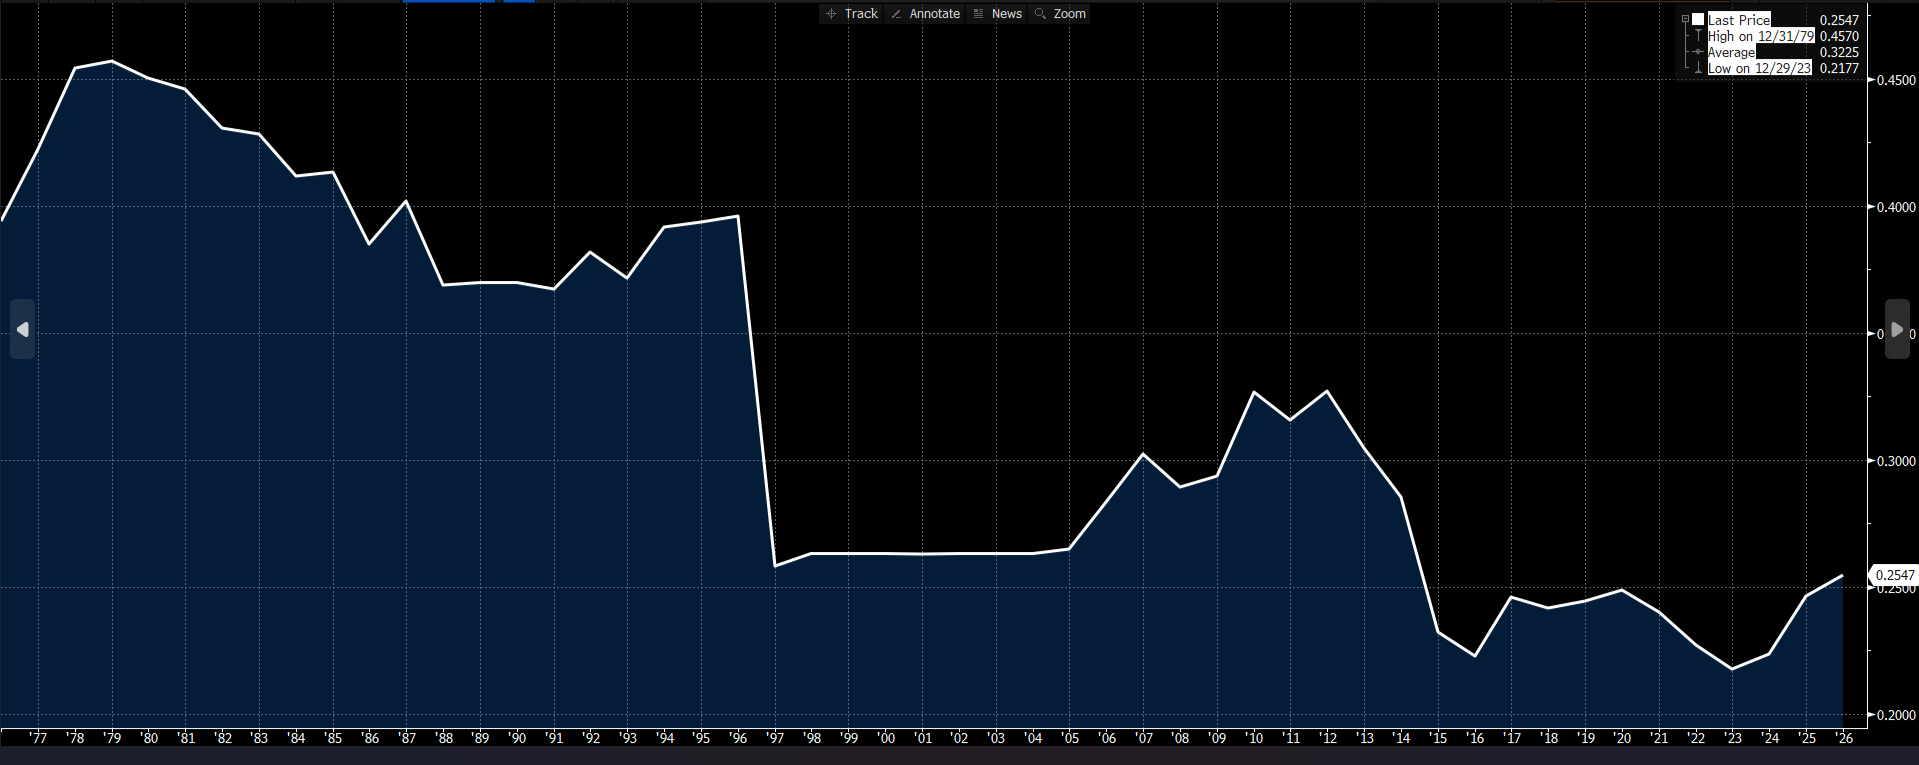Click the '79 label on the time axis
Viewport: 1919px width, 765px height.
(x=112, y=738)
